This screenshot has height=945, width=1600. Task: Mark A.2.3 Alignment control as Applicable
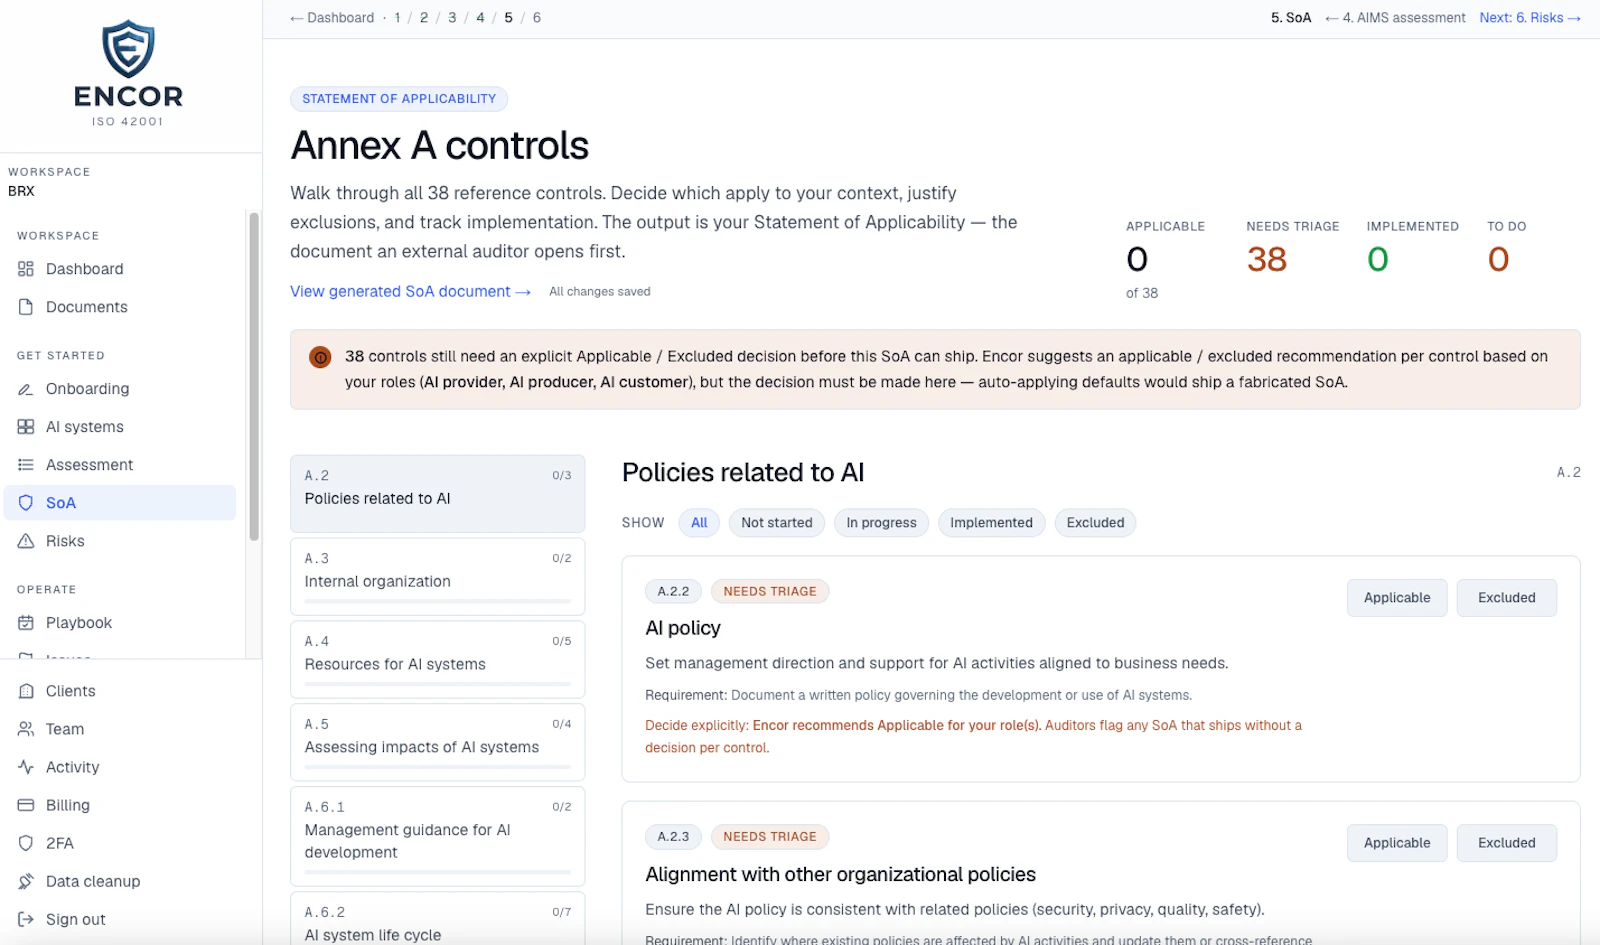pos(1397,843)
